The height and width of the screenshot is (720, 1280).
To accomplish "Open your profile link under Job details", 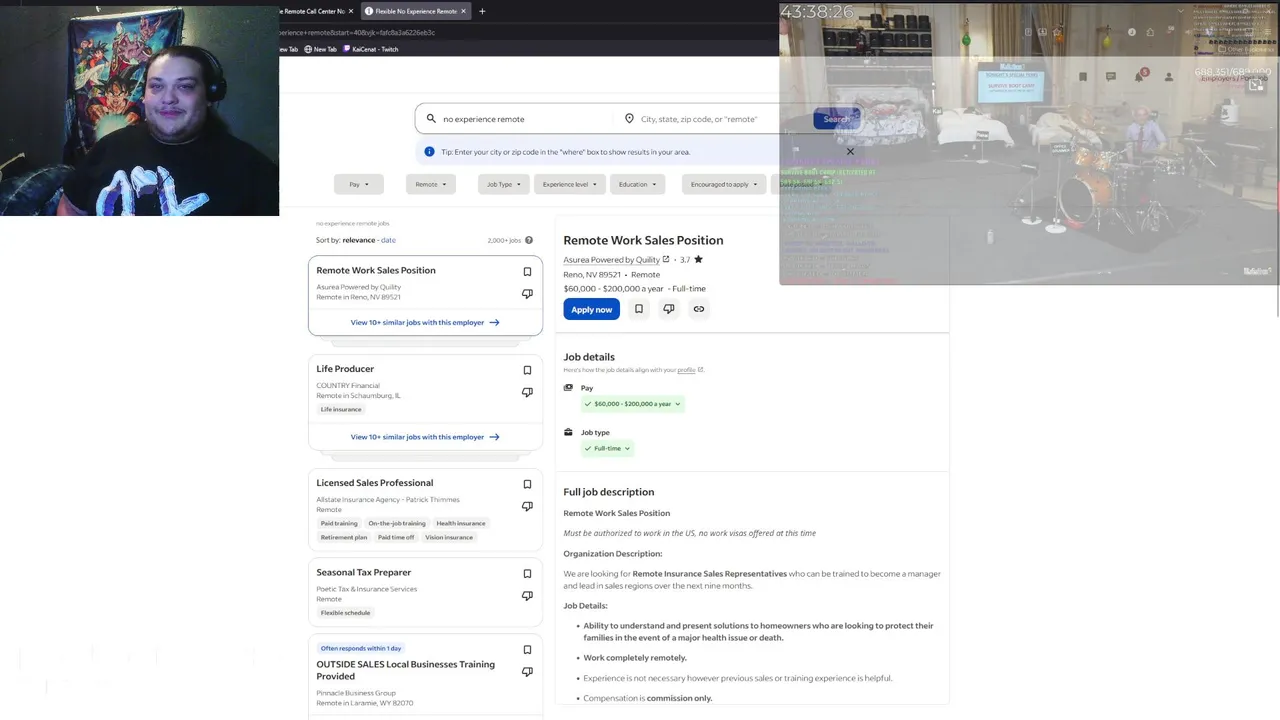I will 686,370.
